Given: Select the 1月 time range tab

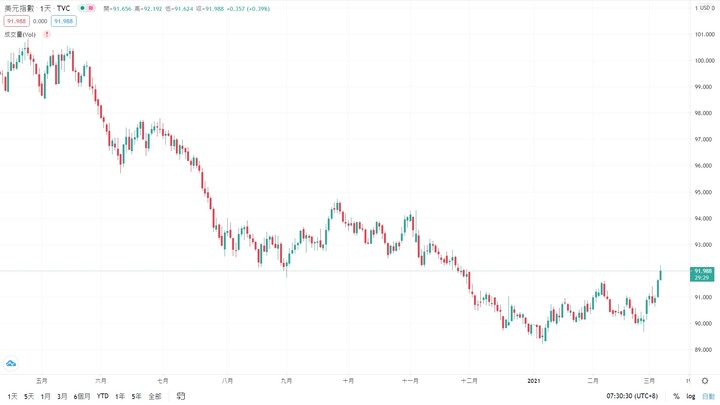Looking at the screenshot, I should tap(46, 396).
